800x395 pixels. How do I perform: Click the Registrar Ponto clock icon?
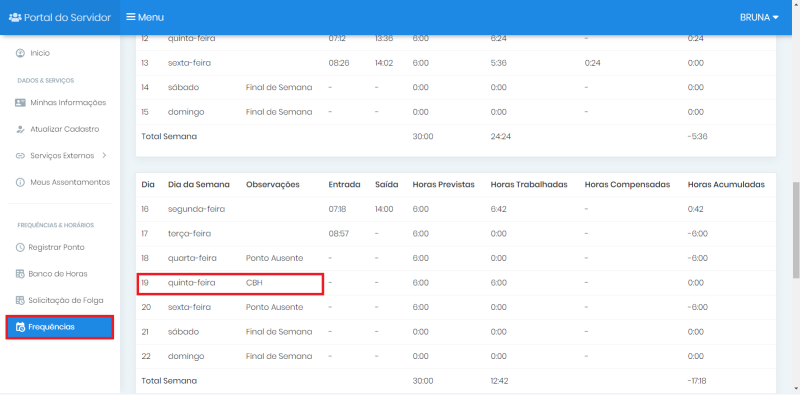pyautogui.click(x=20, y=248)
